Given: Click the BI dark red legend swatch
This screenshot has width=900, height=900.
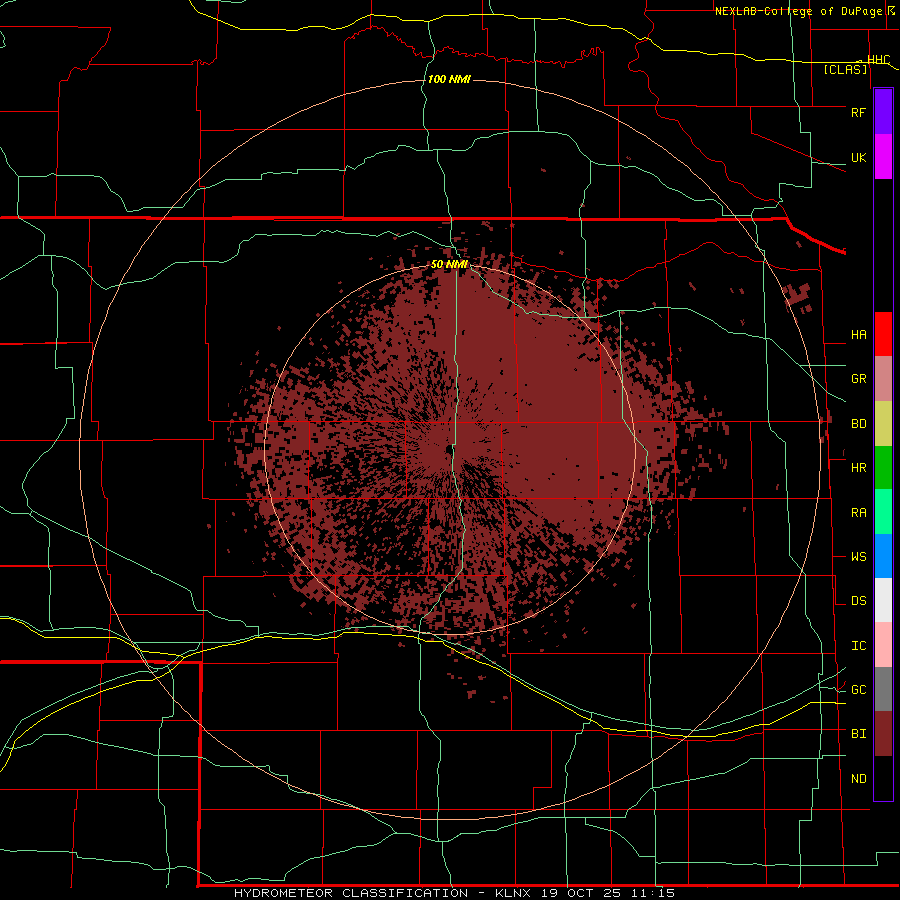Looking at the screenshot, I should pyautogui.click(x=883, y=734).
